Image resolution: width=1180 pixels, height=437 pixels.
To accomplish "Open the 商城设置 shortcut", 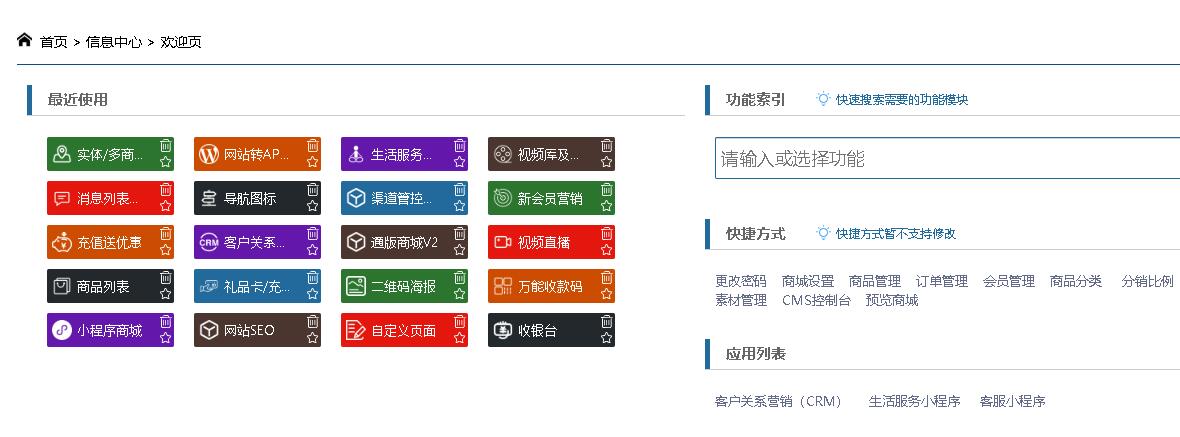I will point(808,281).
